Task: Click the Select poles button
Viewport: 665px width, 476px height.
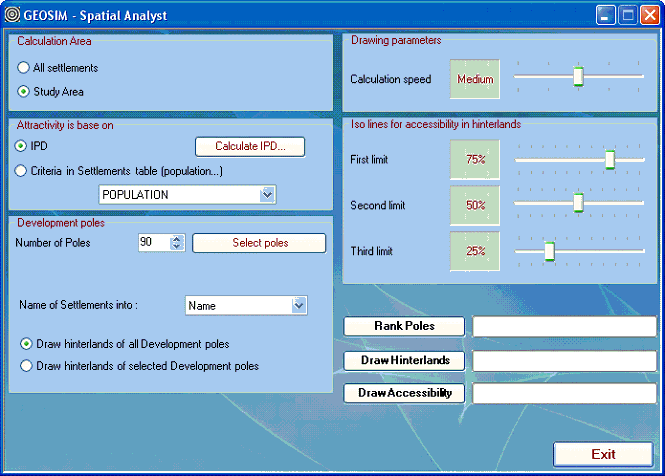Action: (260, 243)
